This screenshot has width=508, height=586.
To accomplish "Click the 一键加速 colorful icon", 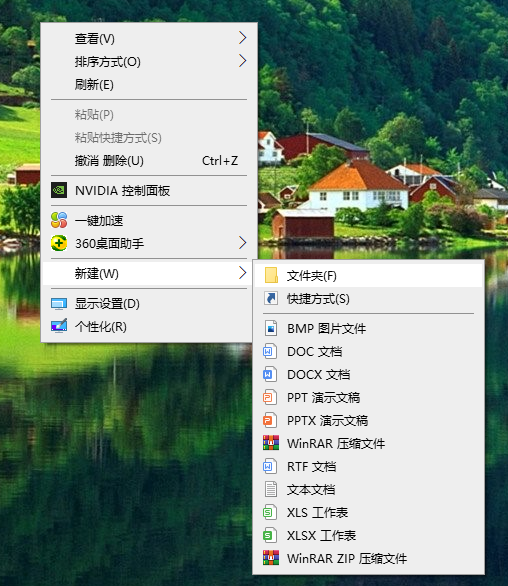I will pyautogui.click(x=59, y=220).
